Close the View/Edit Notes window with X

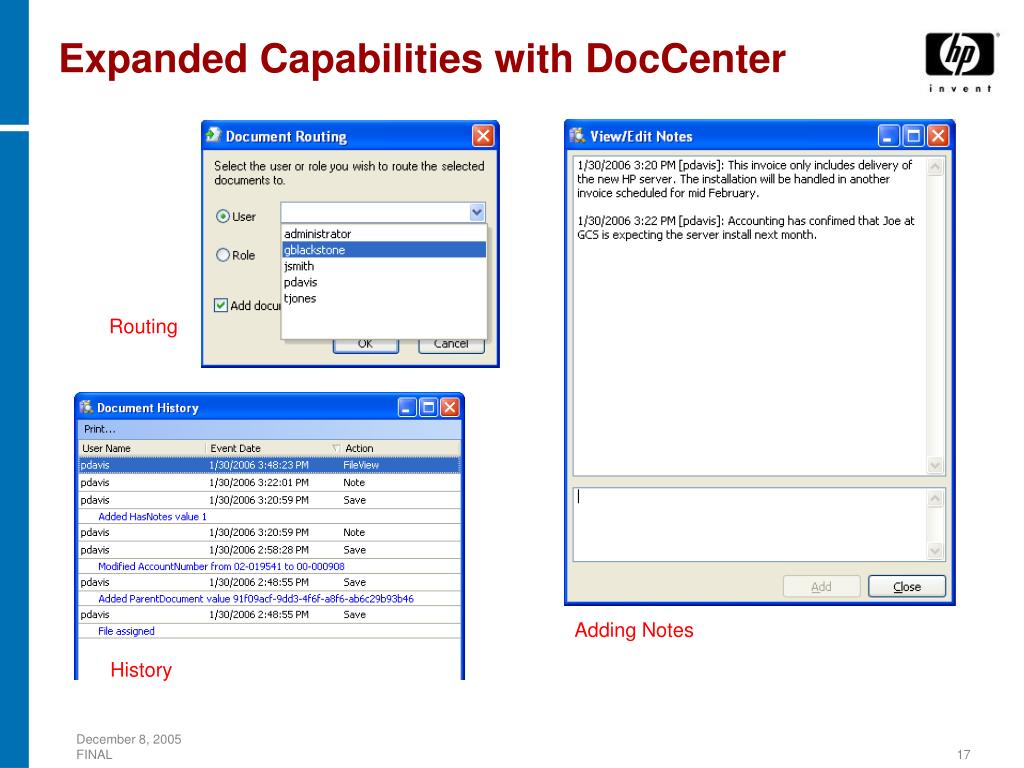click(938, 136)
